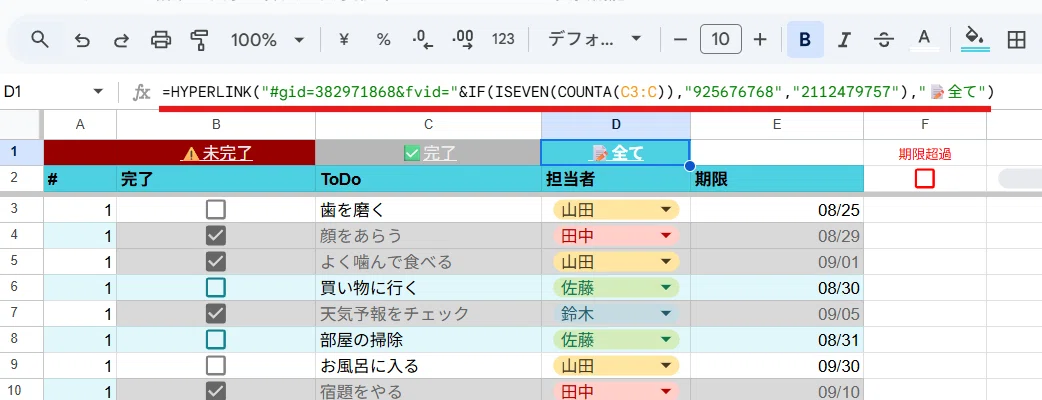
Task: Open assignee dropdown for よく噛んで食べる row
Action: tap(665, 262)
